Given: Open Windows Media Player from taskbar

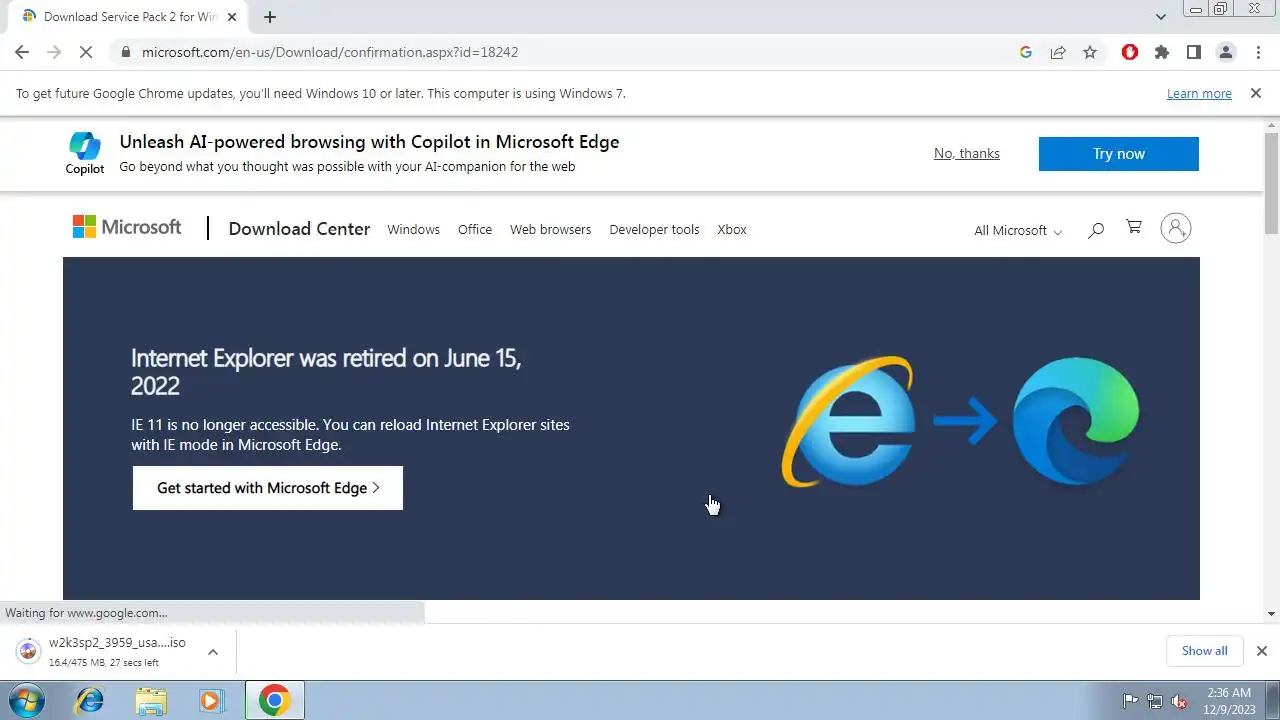Looking at the screenshot, I should tap(211, 701).
